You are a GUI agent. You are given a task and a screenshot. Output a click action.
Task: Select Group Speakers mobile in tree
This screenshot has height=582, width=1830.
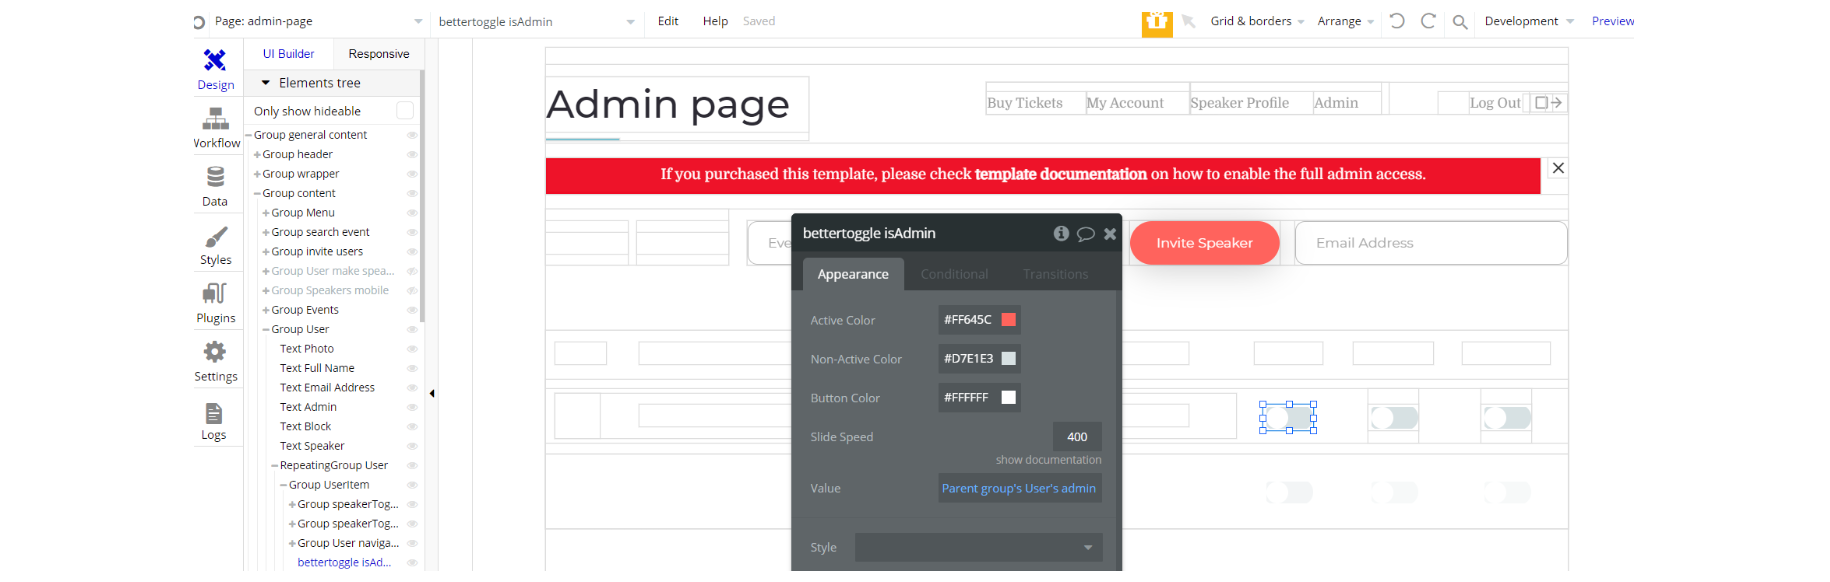[330, 291]
